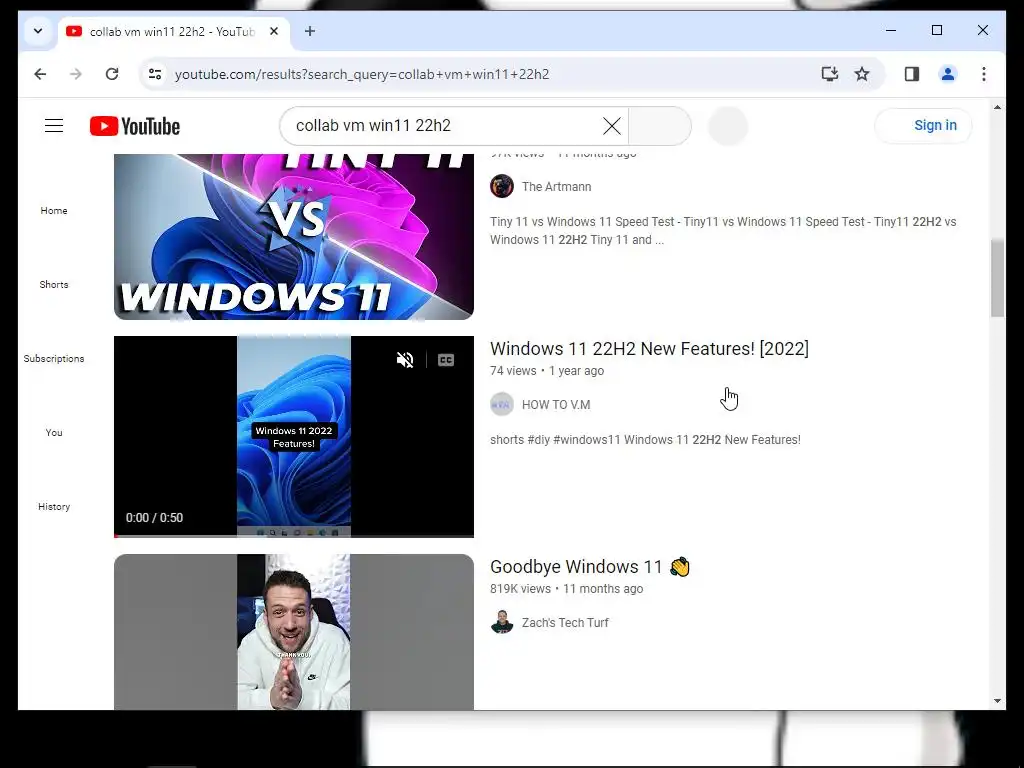Open the tab search dropdown arrow

point(38,31)
